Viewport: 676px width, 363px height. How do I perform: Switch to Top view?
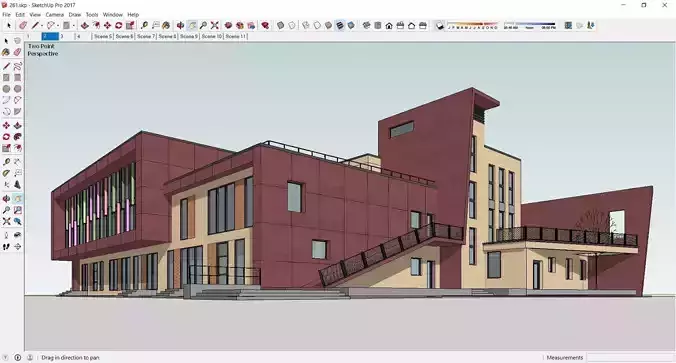pyautogui.click(x=378, y=25)
